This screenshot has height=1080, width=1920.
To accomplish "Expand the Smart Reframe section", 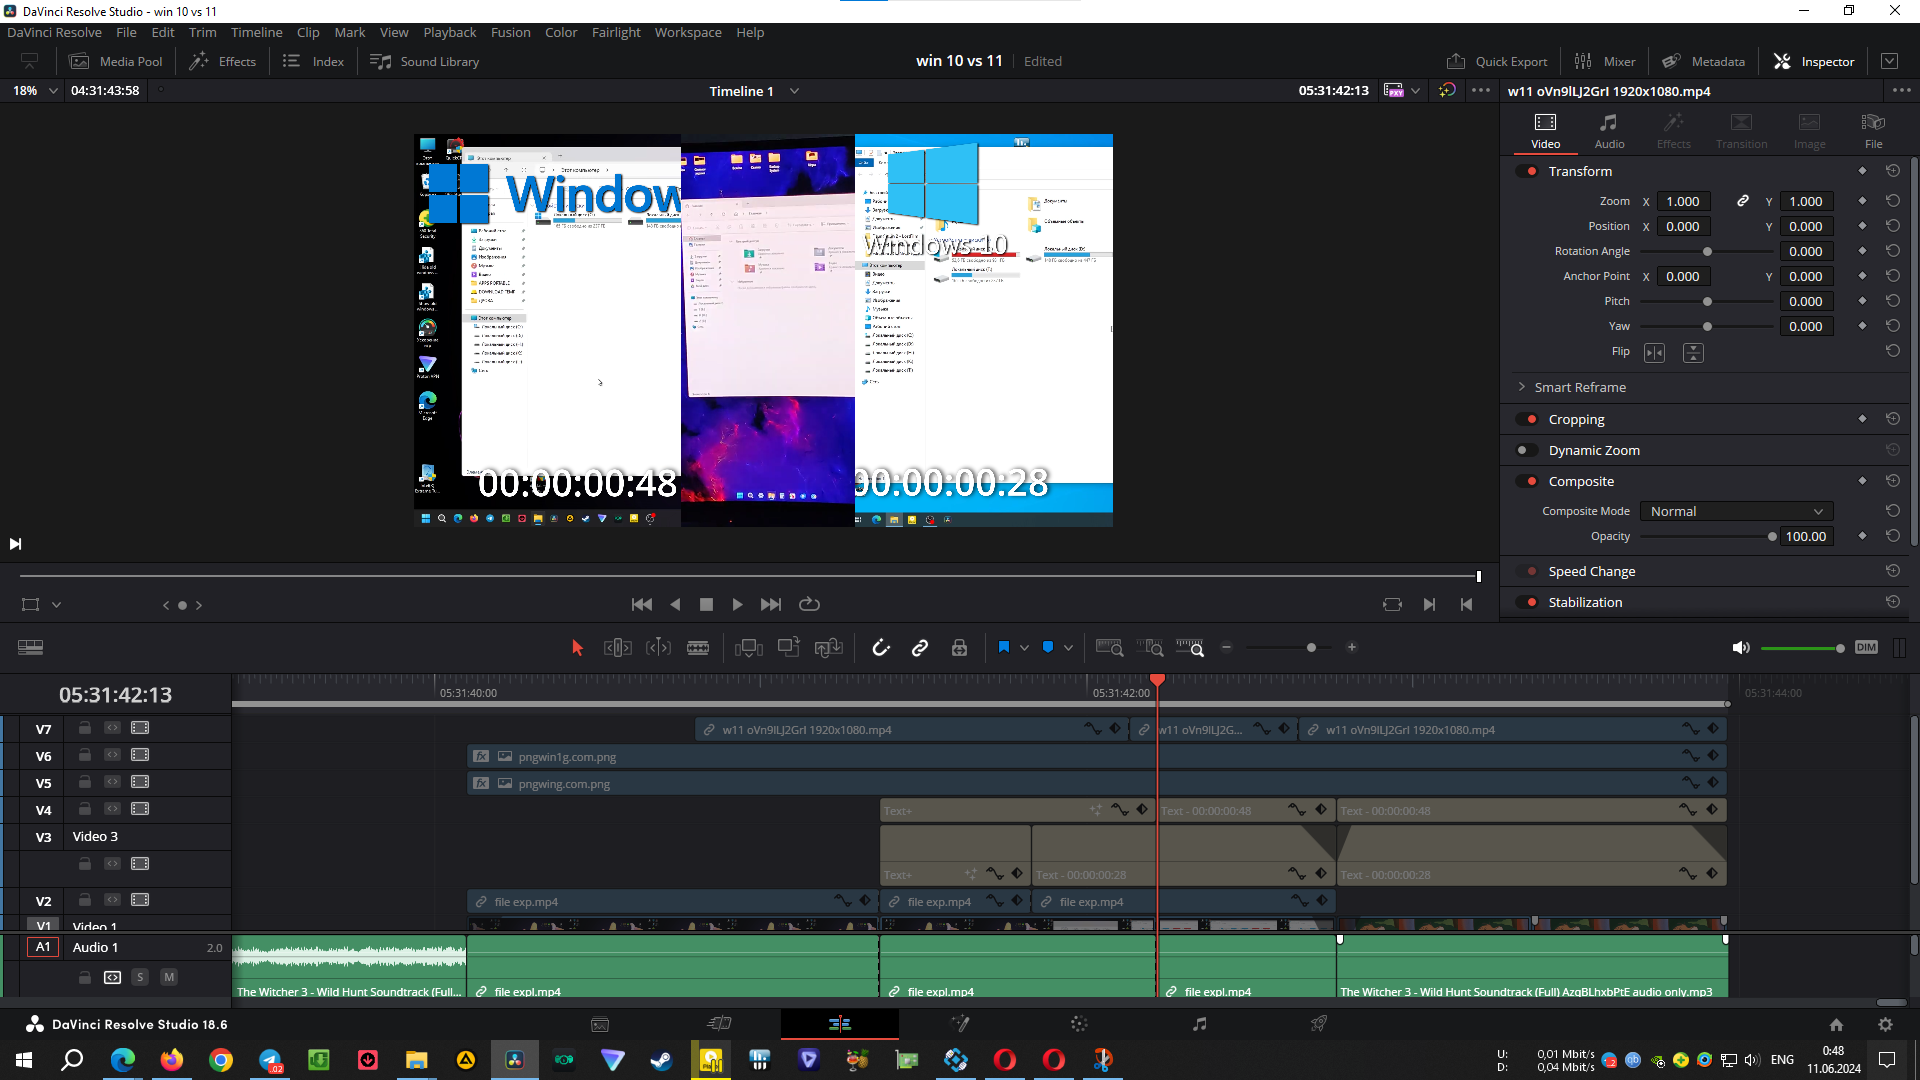I will pos(1522,387).
